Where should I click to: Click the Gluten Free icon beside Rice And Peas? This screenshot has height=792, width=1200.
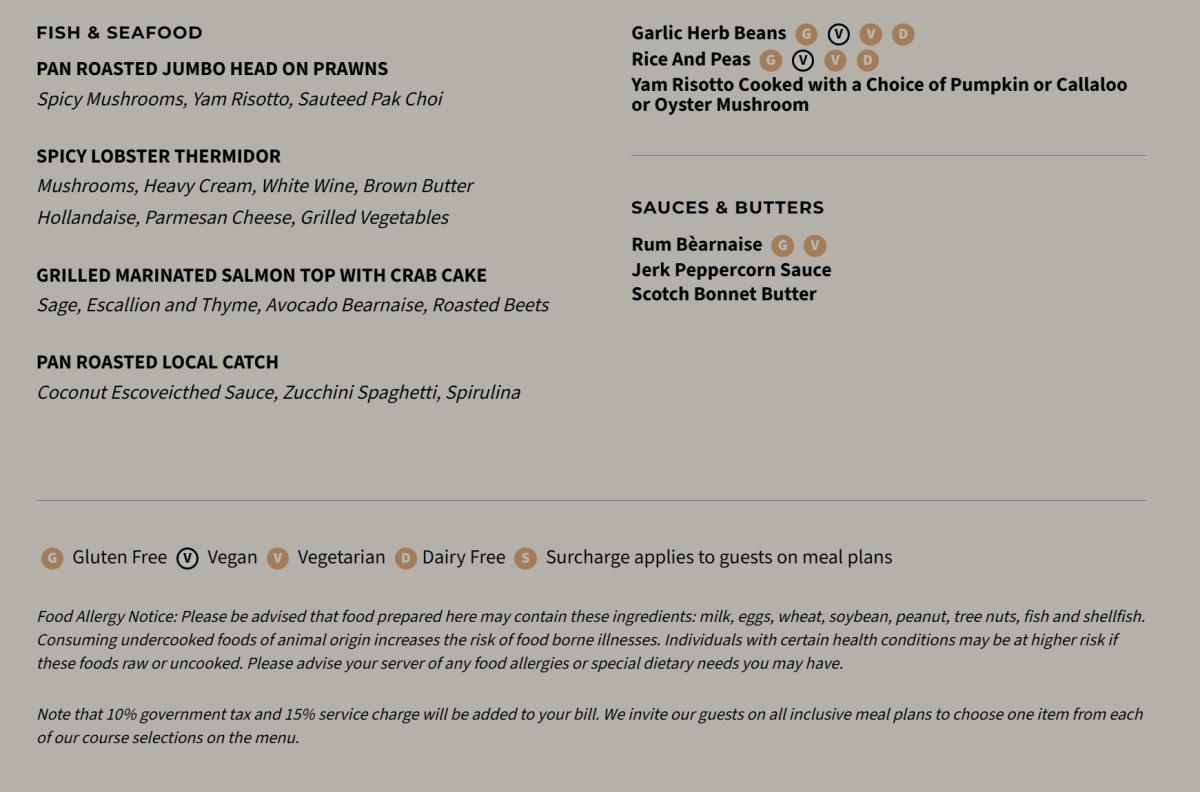coord(770,61)
